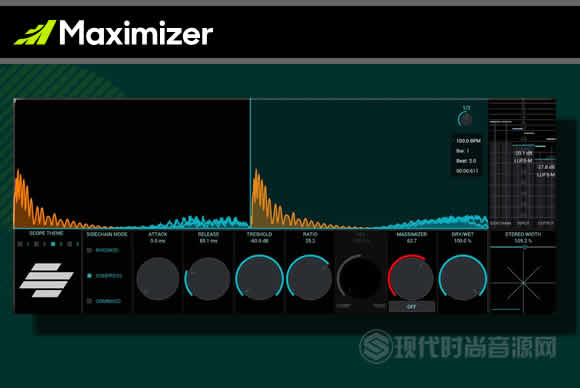This screenshot has height=388, width=580.
Task: Select the middle Sidechain Mode option
Action: coord(90,276)
